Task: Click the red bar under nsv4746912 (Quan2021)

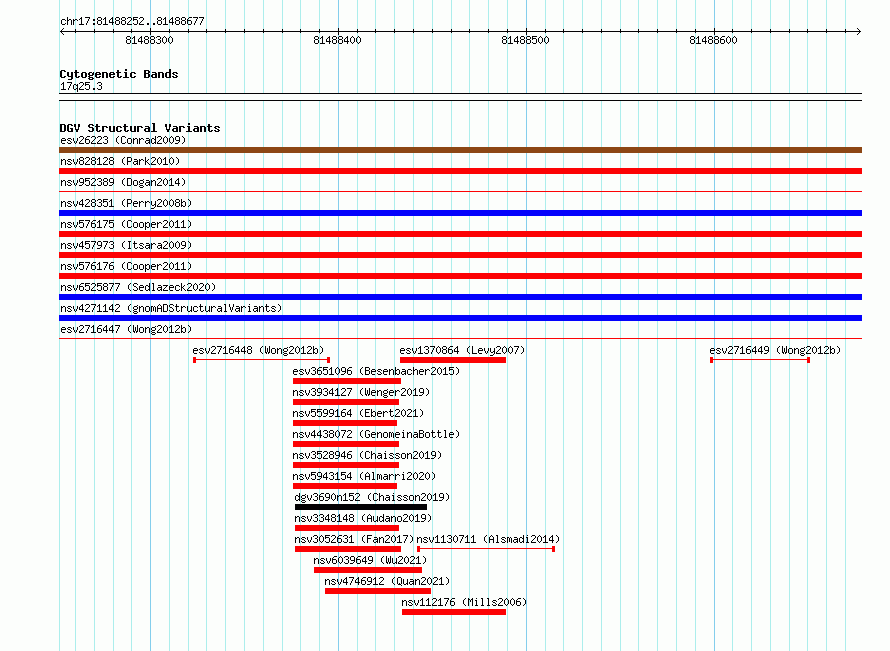Action: pos(378,591)
